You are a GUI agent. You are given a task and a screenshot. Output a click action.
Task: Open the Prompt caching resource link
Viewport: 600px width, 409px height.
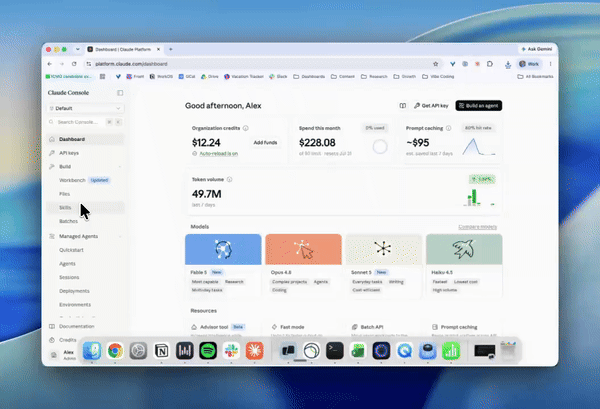pyautogui.click(x=455, y=327)
